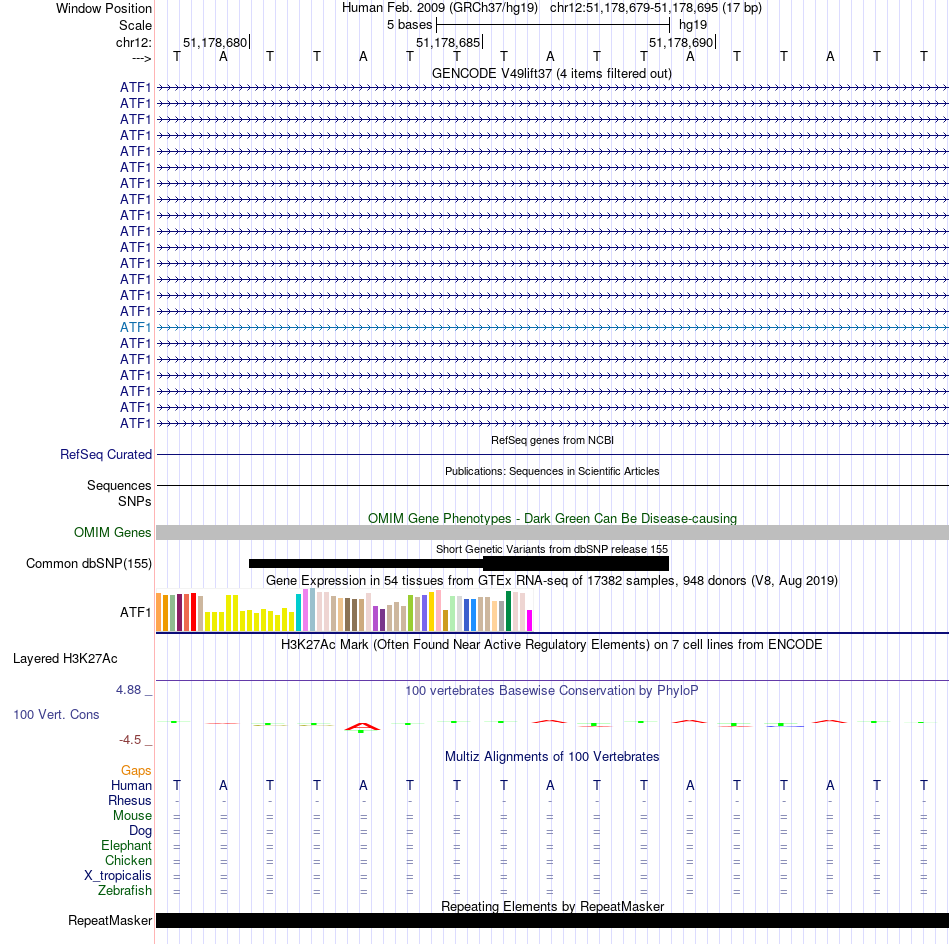Click the bright red bar in the GTEx chart
This screenshot has height=944, width=950.
click(x=193, y=612)
